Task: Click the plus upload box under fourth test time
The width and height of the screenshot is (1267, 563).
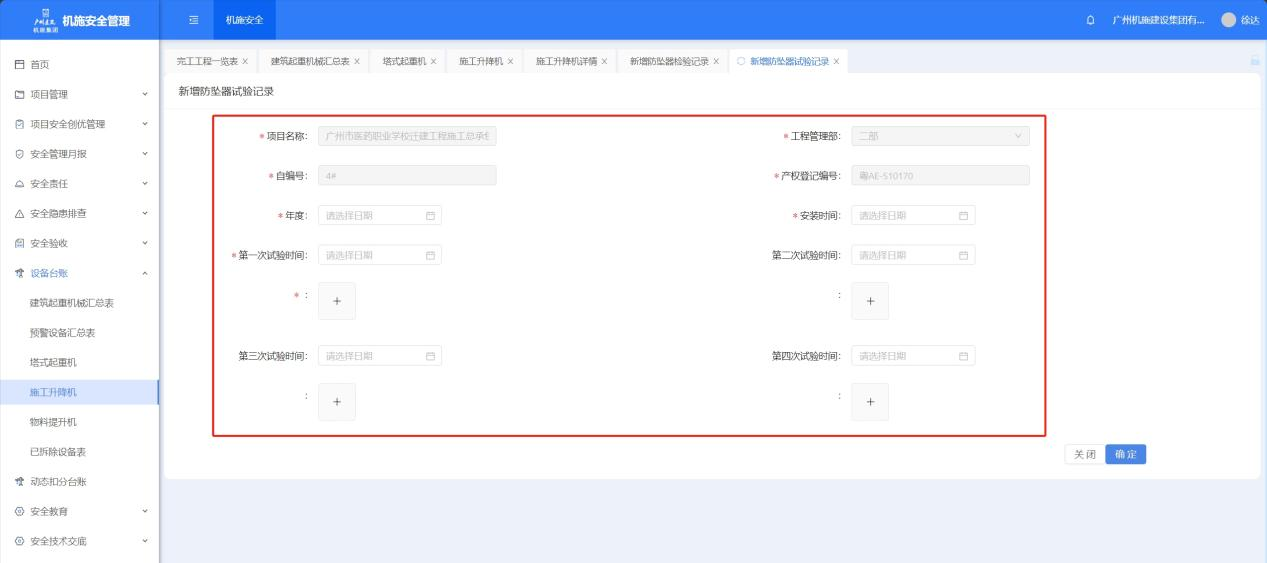Action: [x=869, y=401]
